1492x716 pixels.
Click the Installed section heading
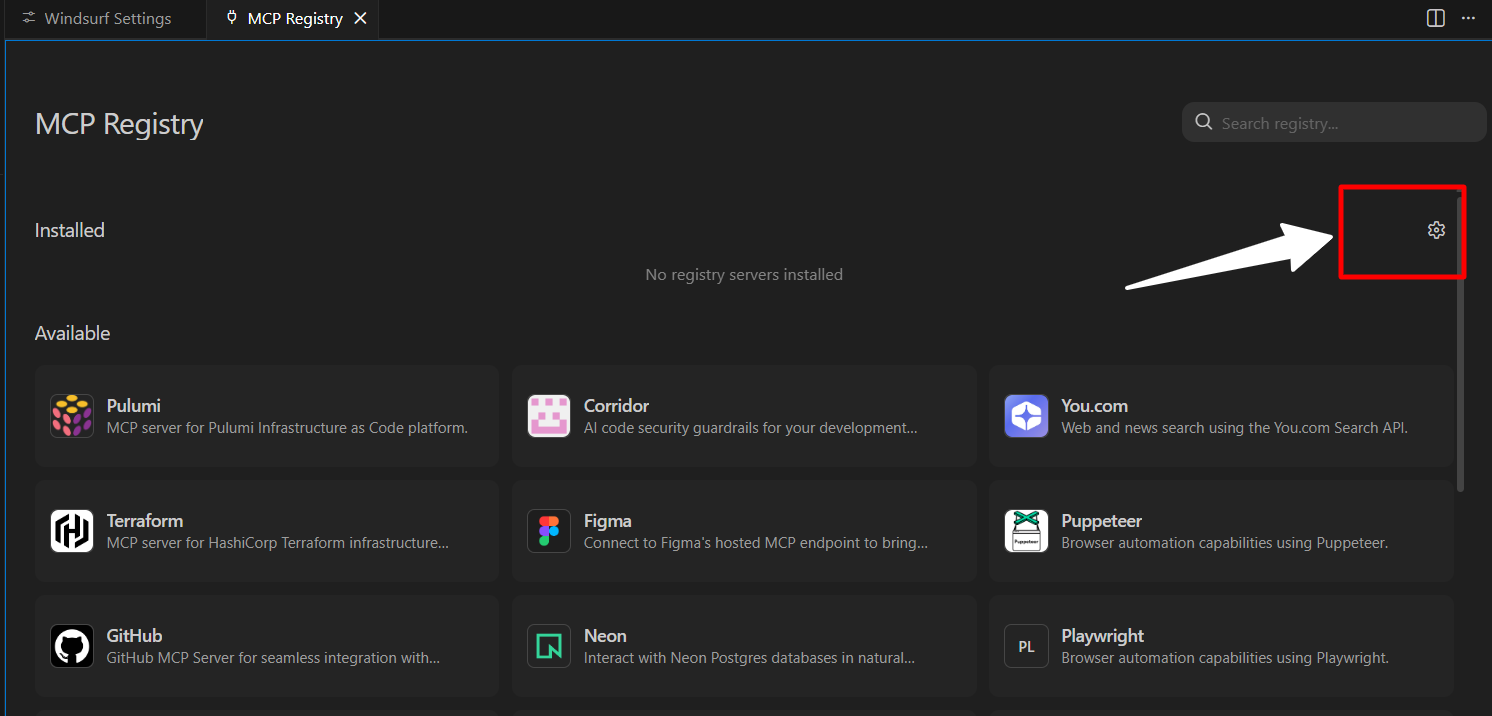(70, 230)
